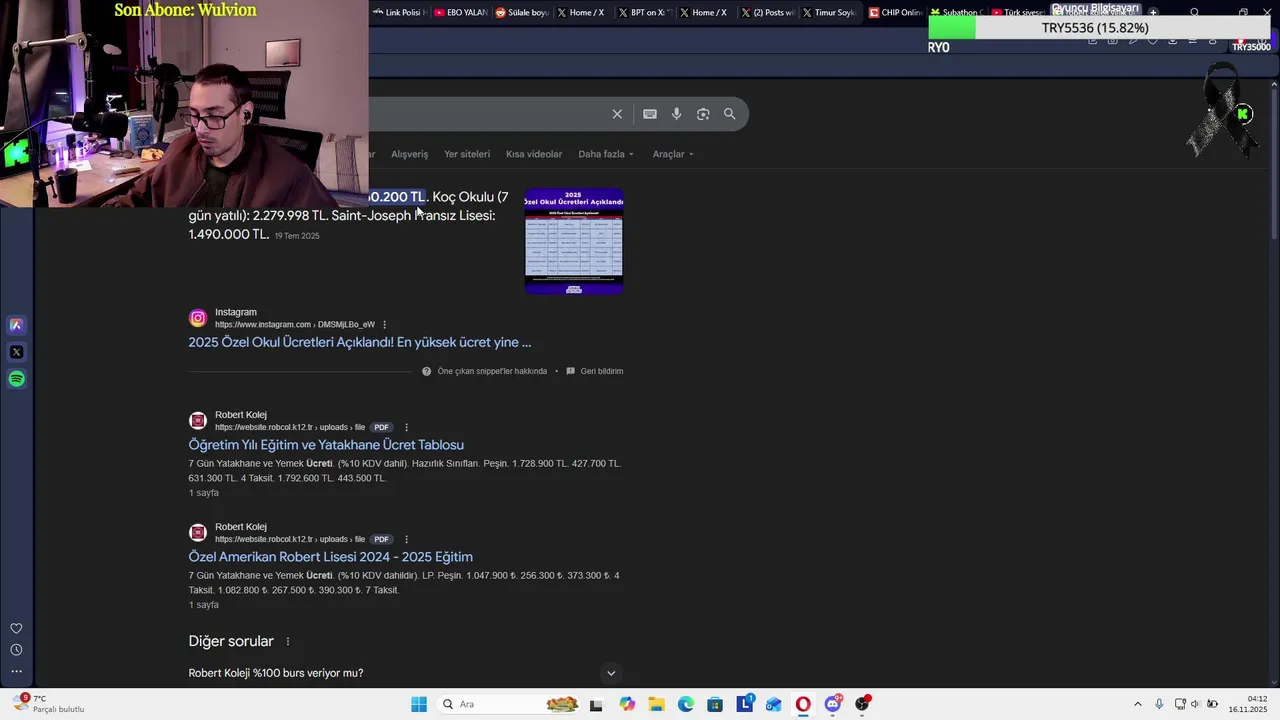Screen dimensions: 1280x720
Task: Open File Explorer from the taskbar
Action: point(656,704)
